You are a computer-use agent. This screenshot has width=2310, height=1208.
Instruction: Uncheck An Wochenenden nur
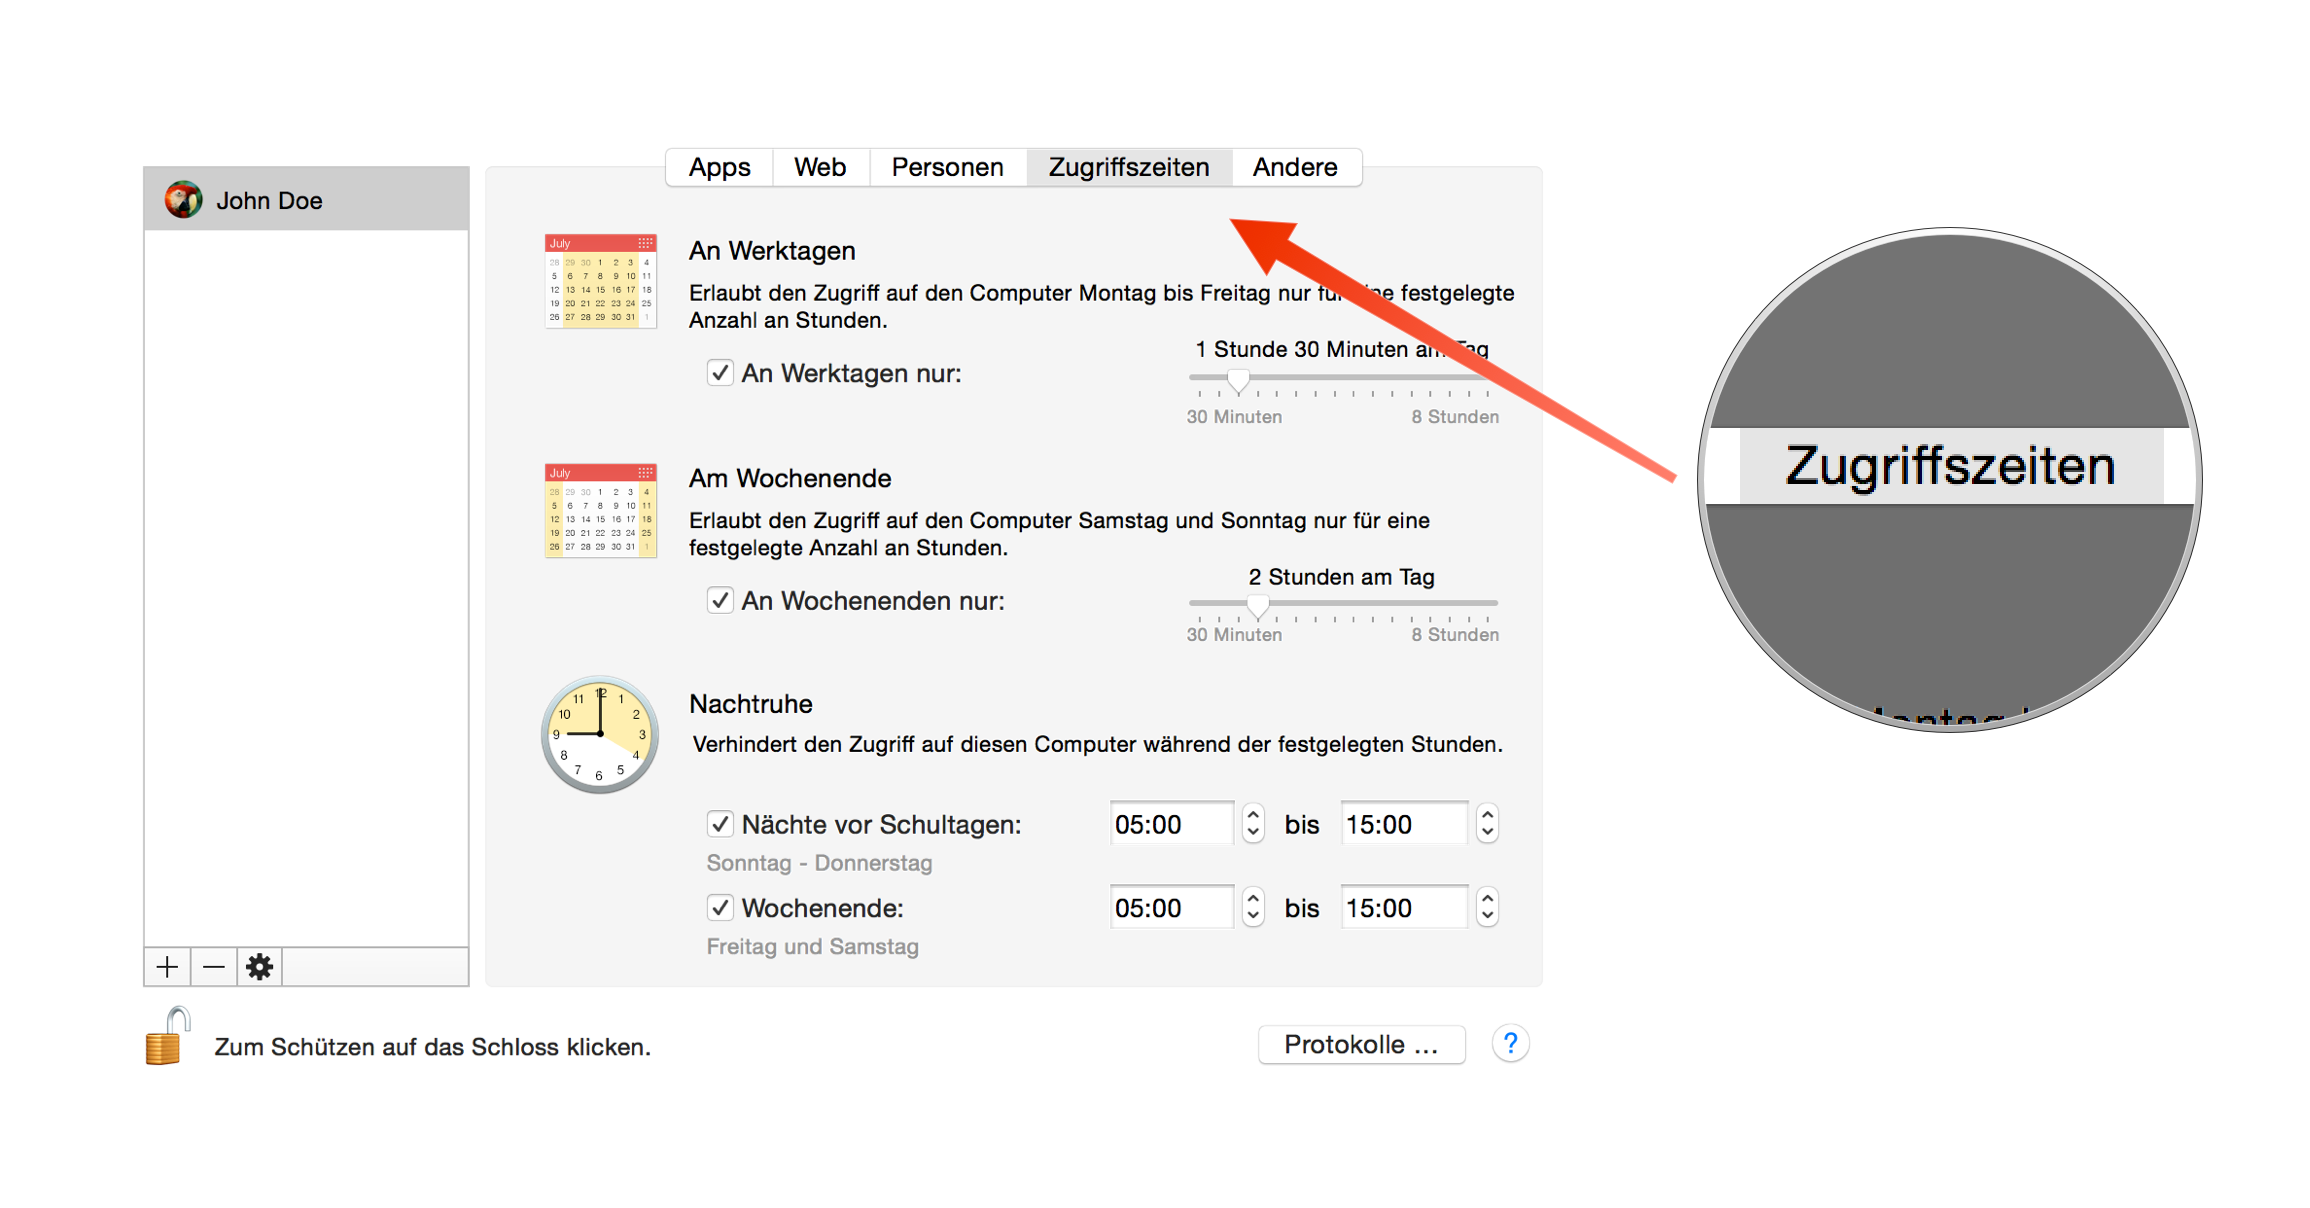pos(720,600)
